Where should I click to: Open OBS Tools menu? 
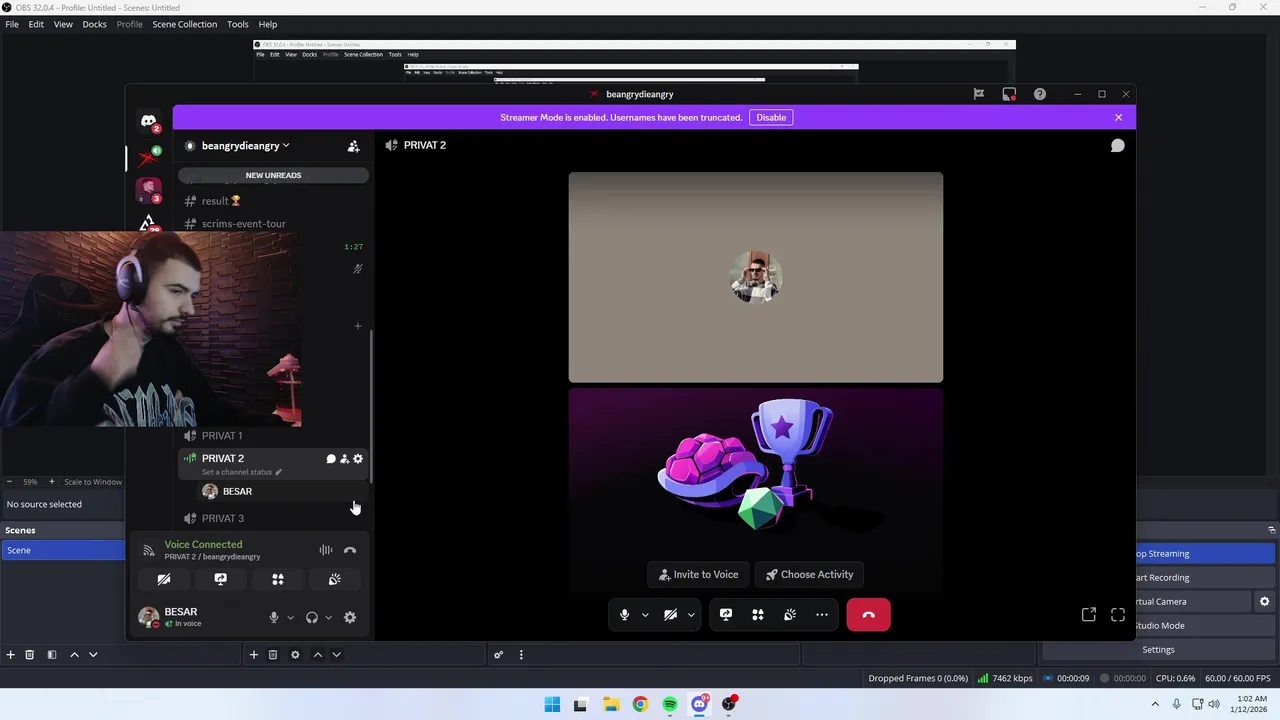click(238, 24)
